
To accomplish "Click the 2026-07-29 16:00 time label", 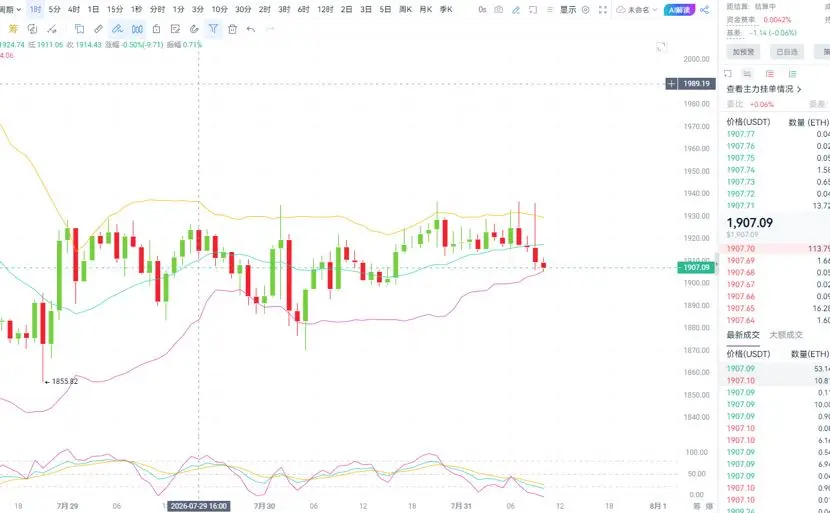I will (x=199, y=506).
